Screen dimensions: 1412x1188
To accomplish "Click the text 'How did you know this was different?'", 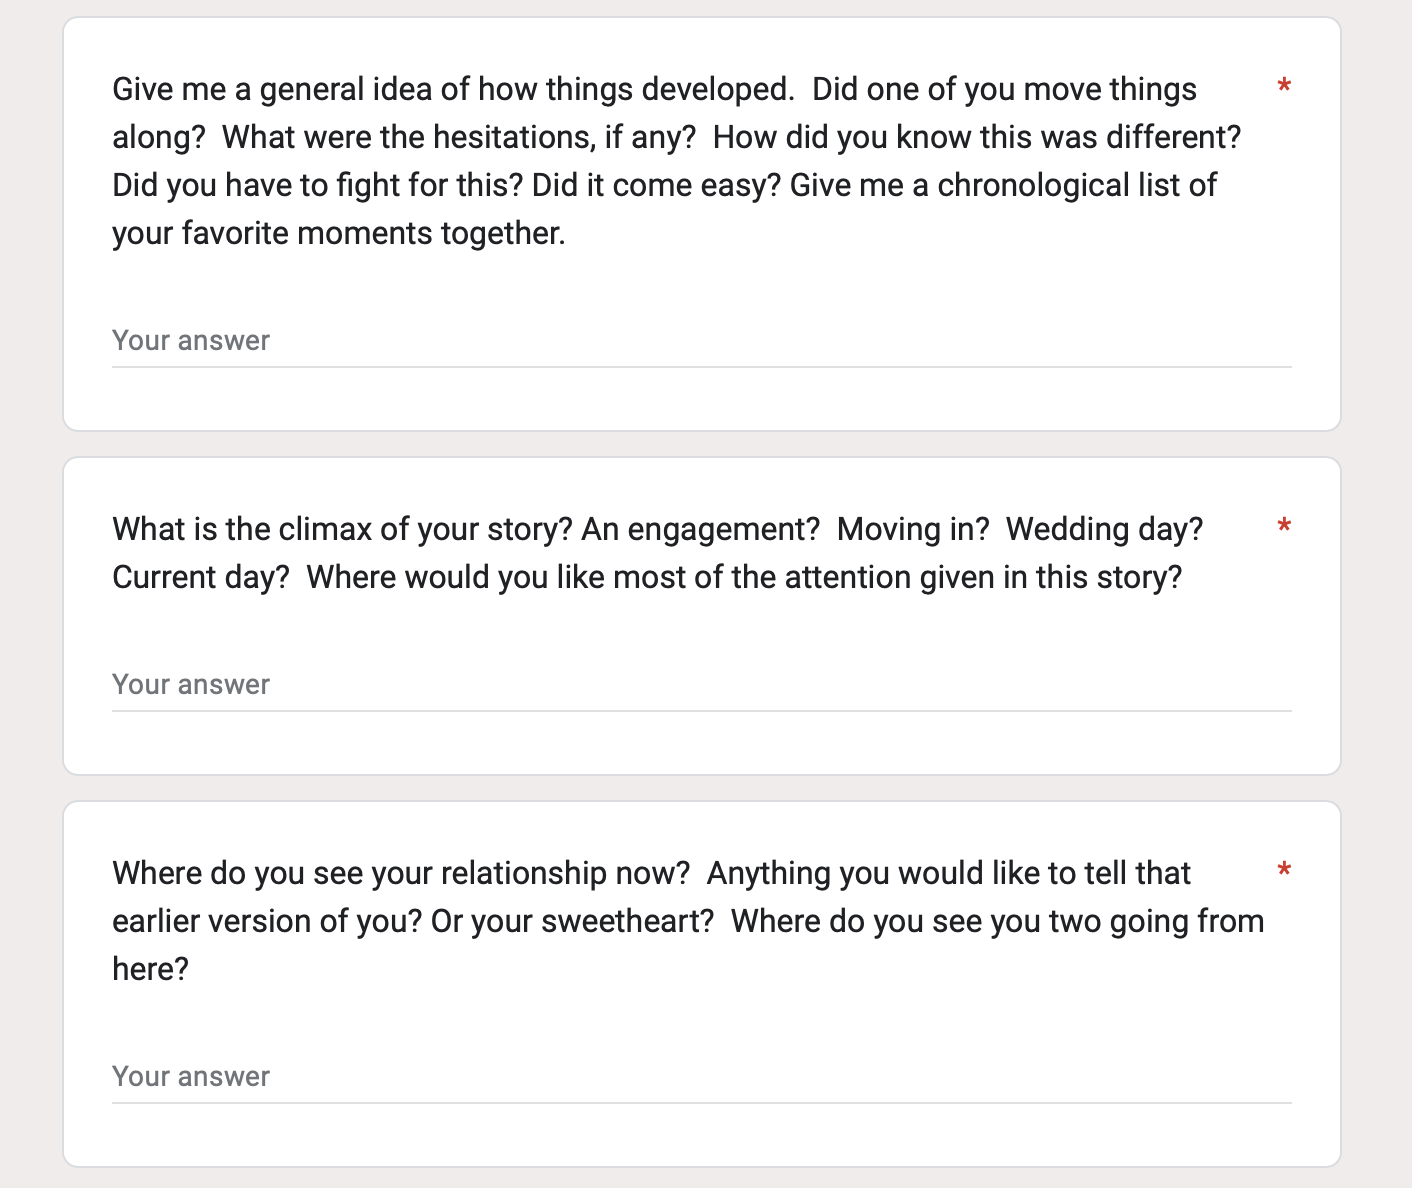I will point(976,138).
